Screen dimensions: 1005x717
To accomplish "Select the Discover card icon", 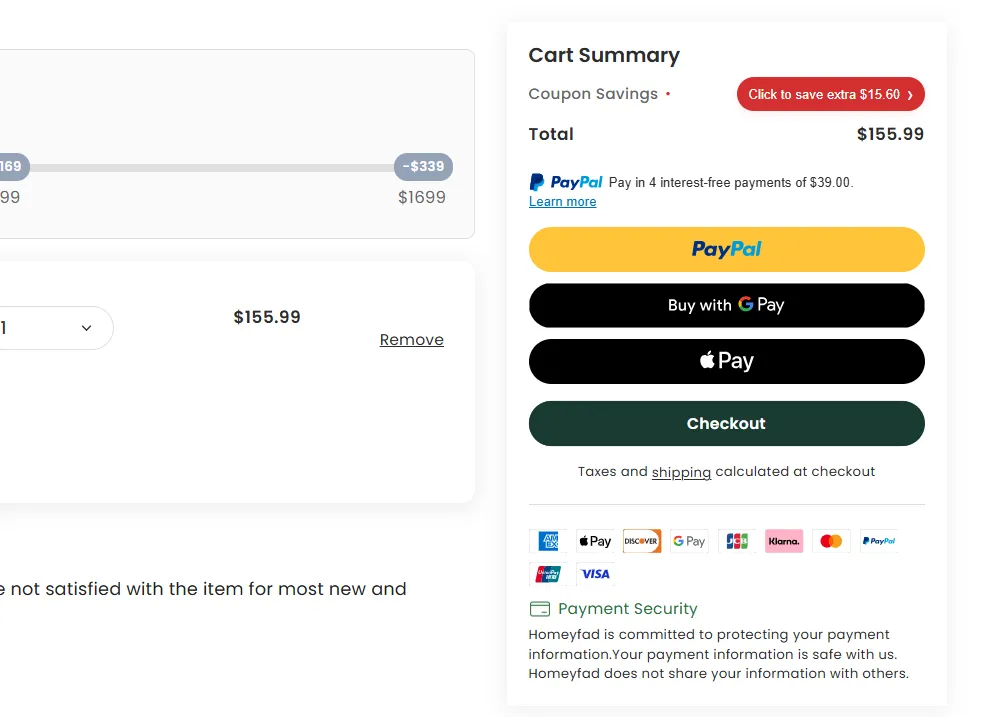I will point(642,540).
